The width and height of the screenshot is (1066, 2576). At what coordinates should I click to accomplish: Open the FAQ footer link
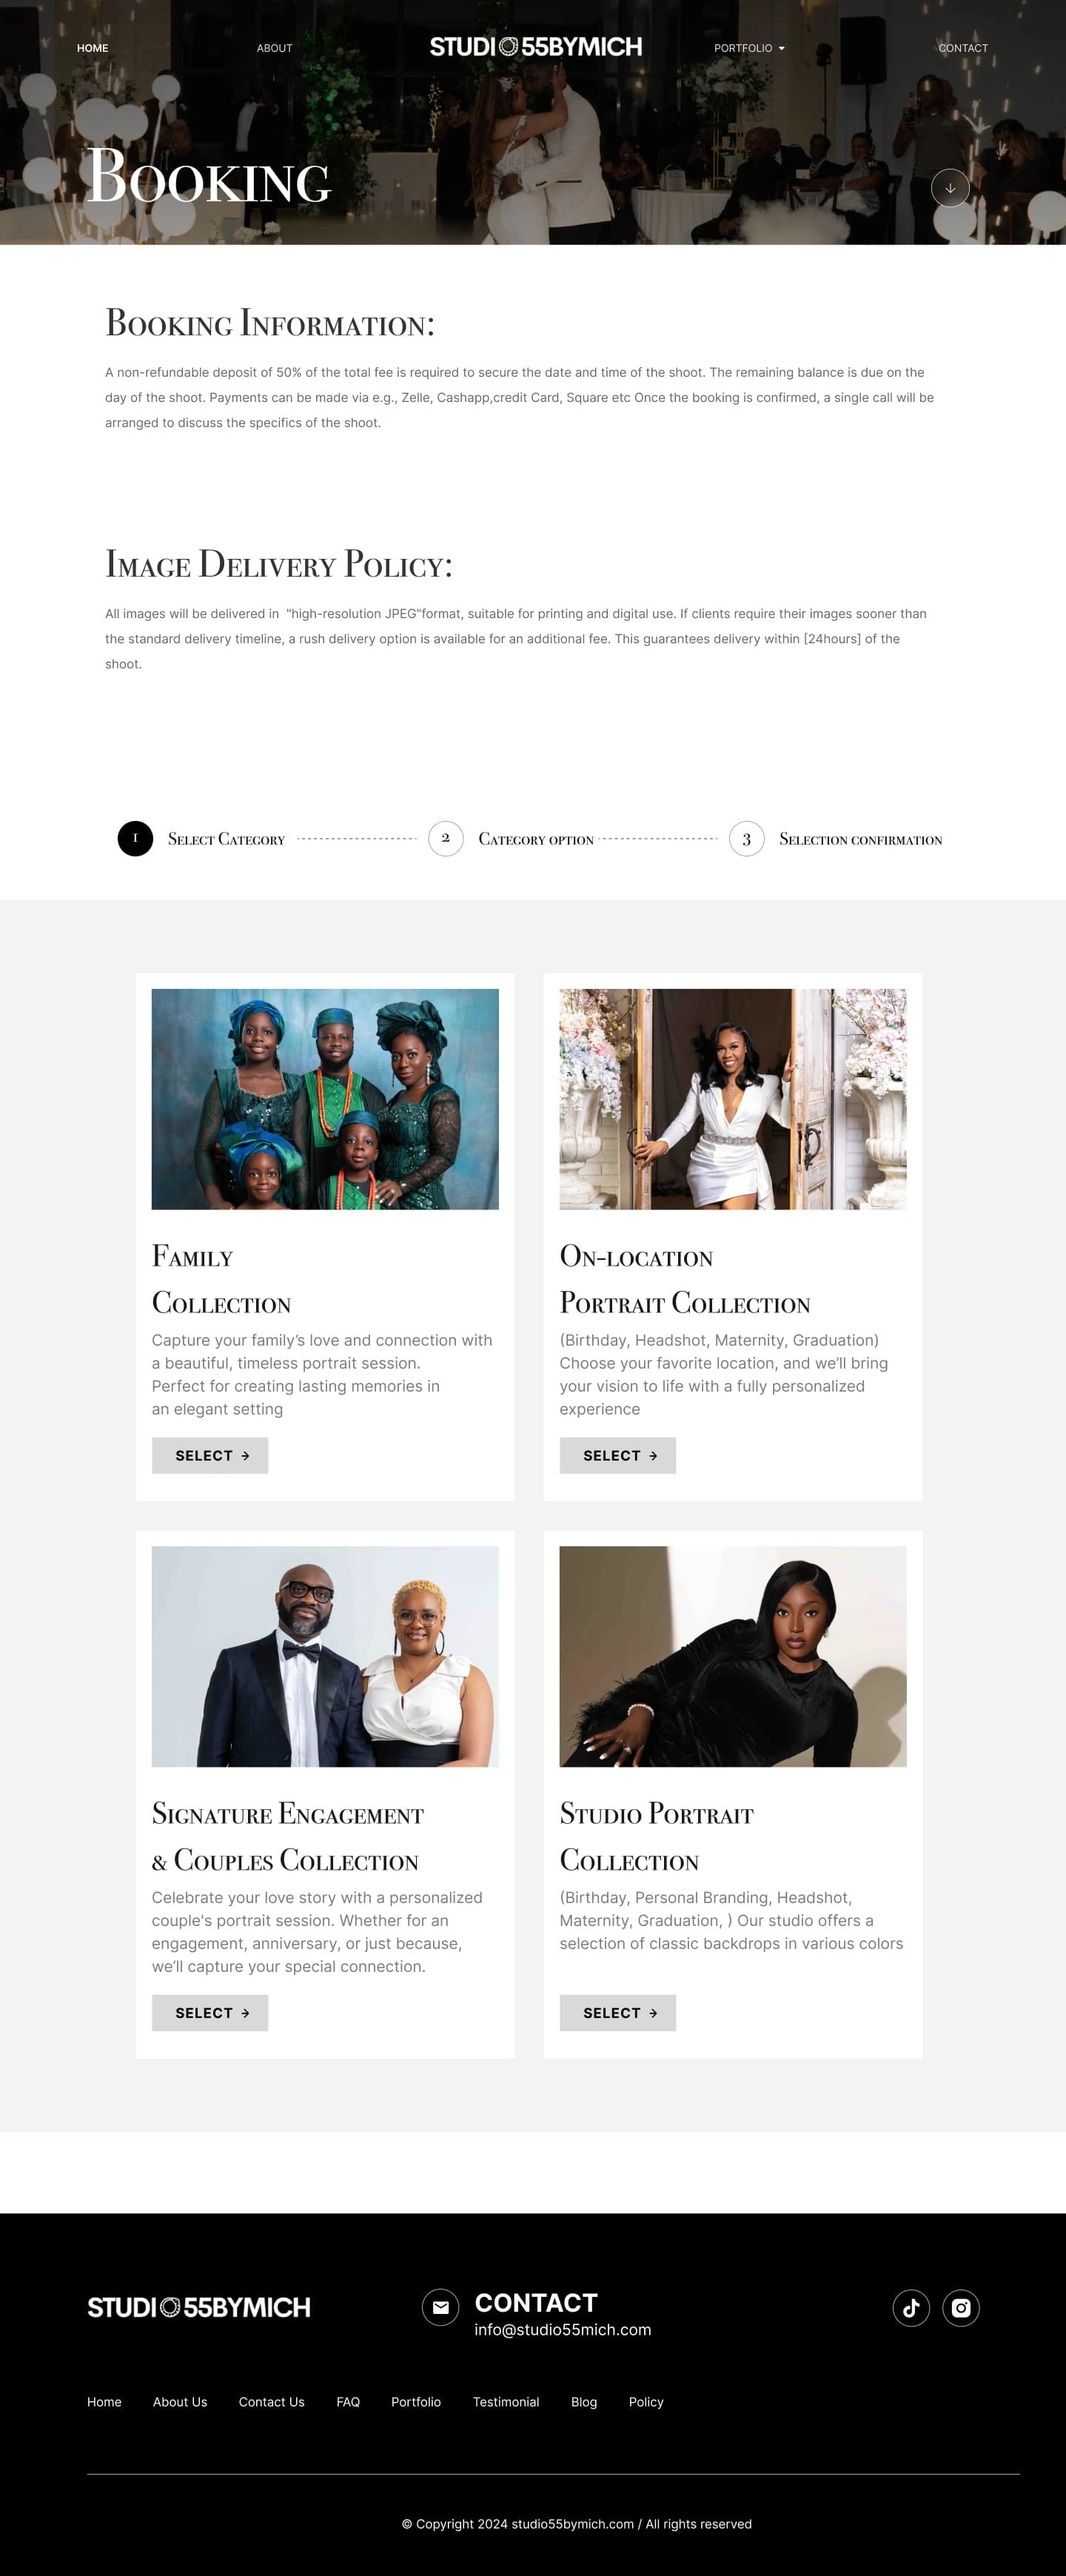tap(348, 2401)
